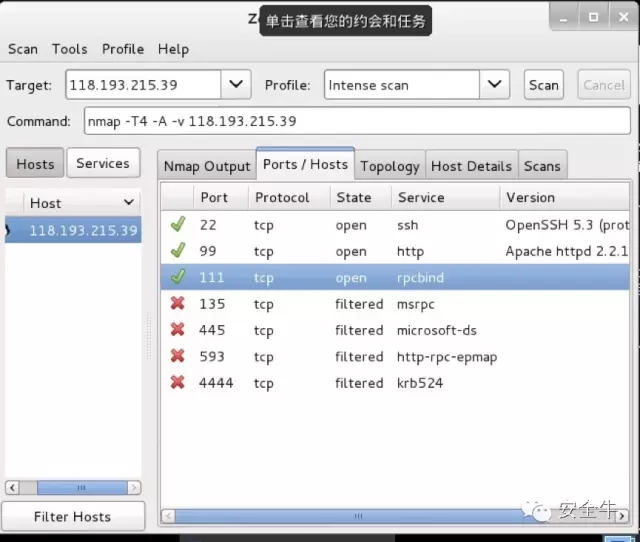Toggle the Services view button
This screenshot has width=640, height=542.
pos(103,163)
